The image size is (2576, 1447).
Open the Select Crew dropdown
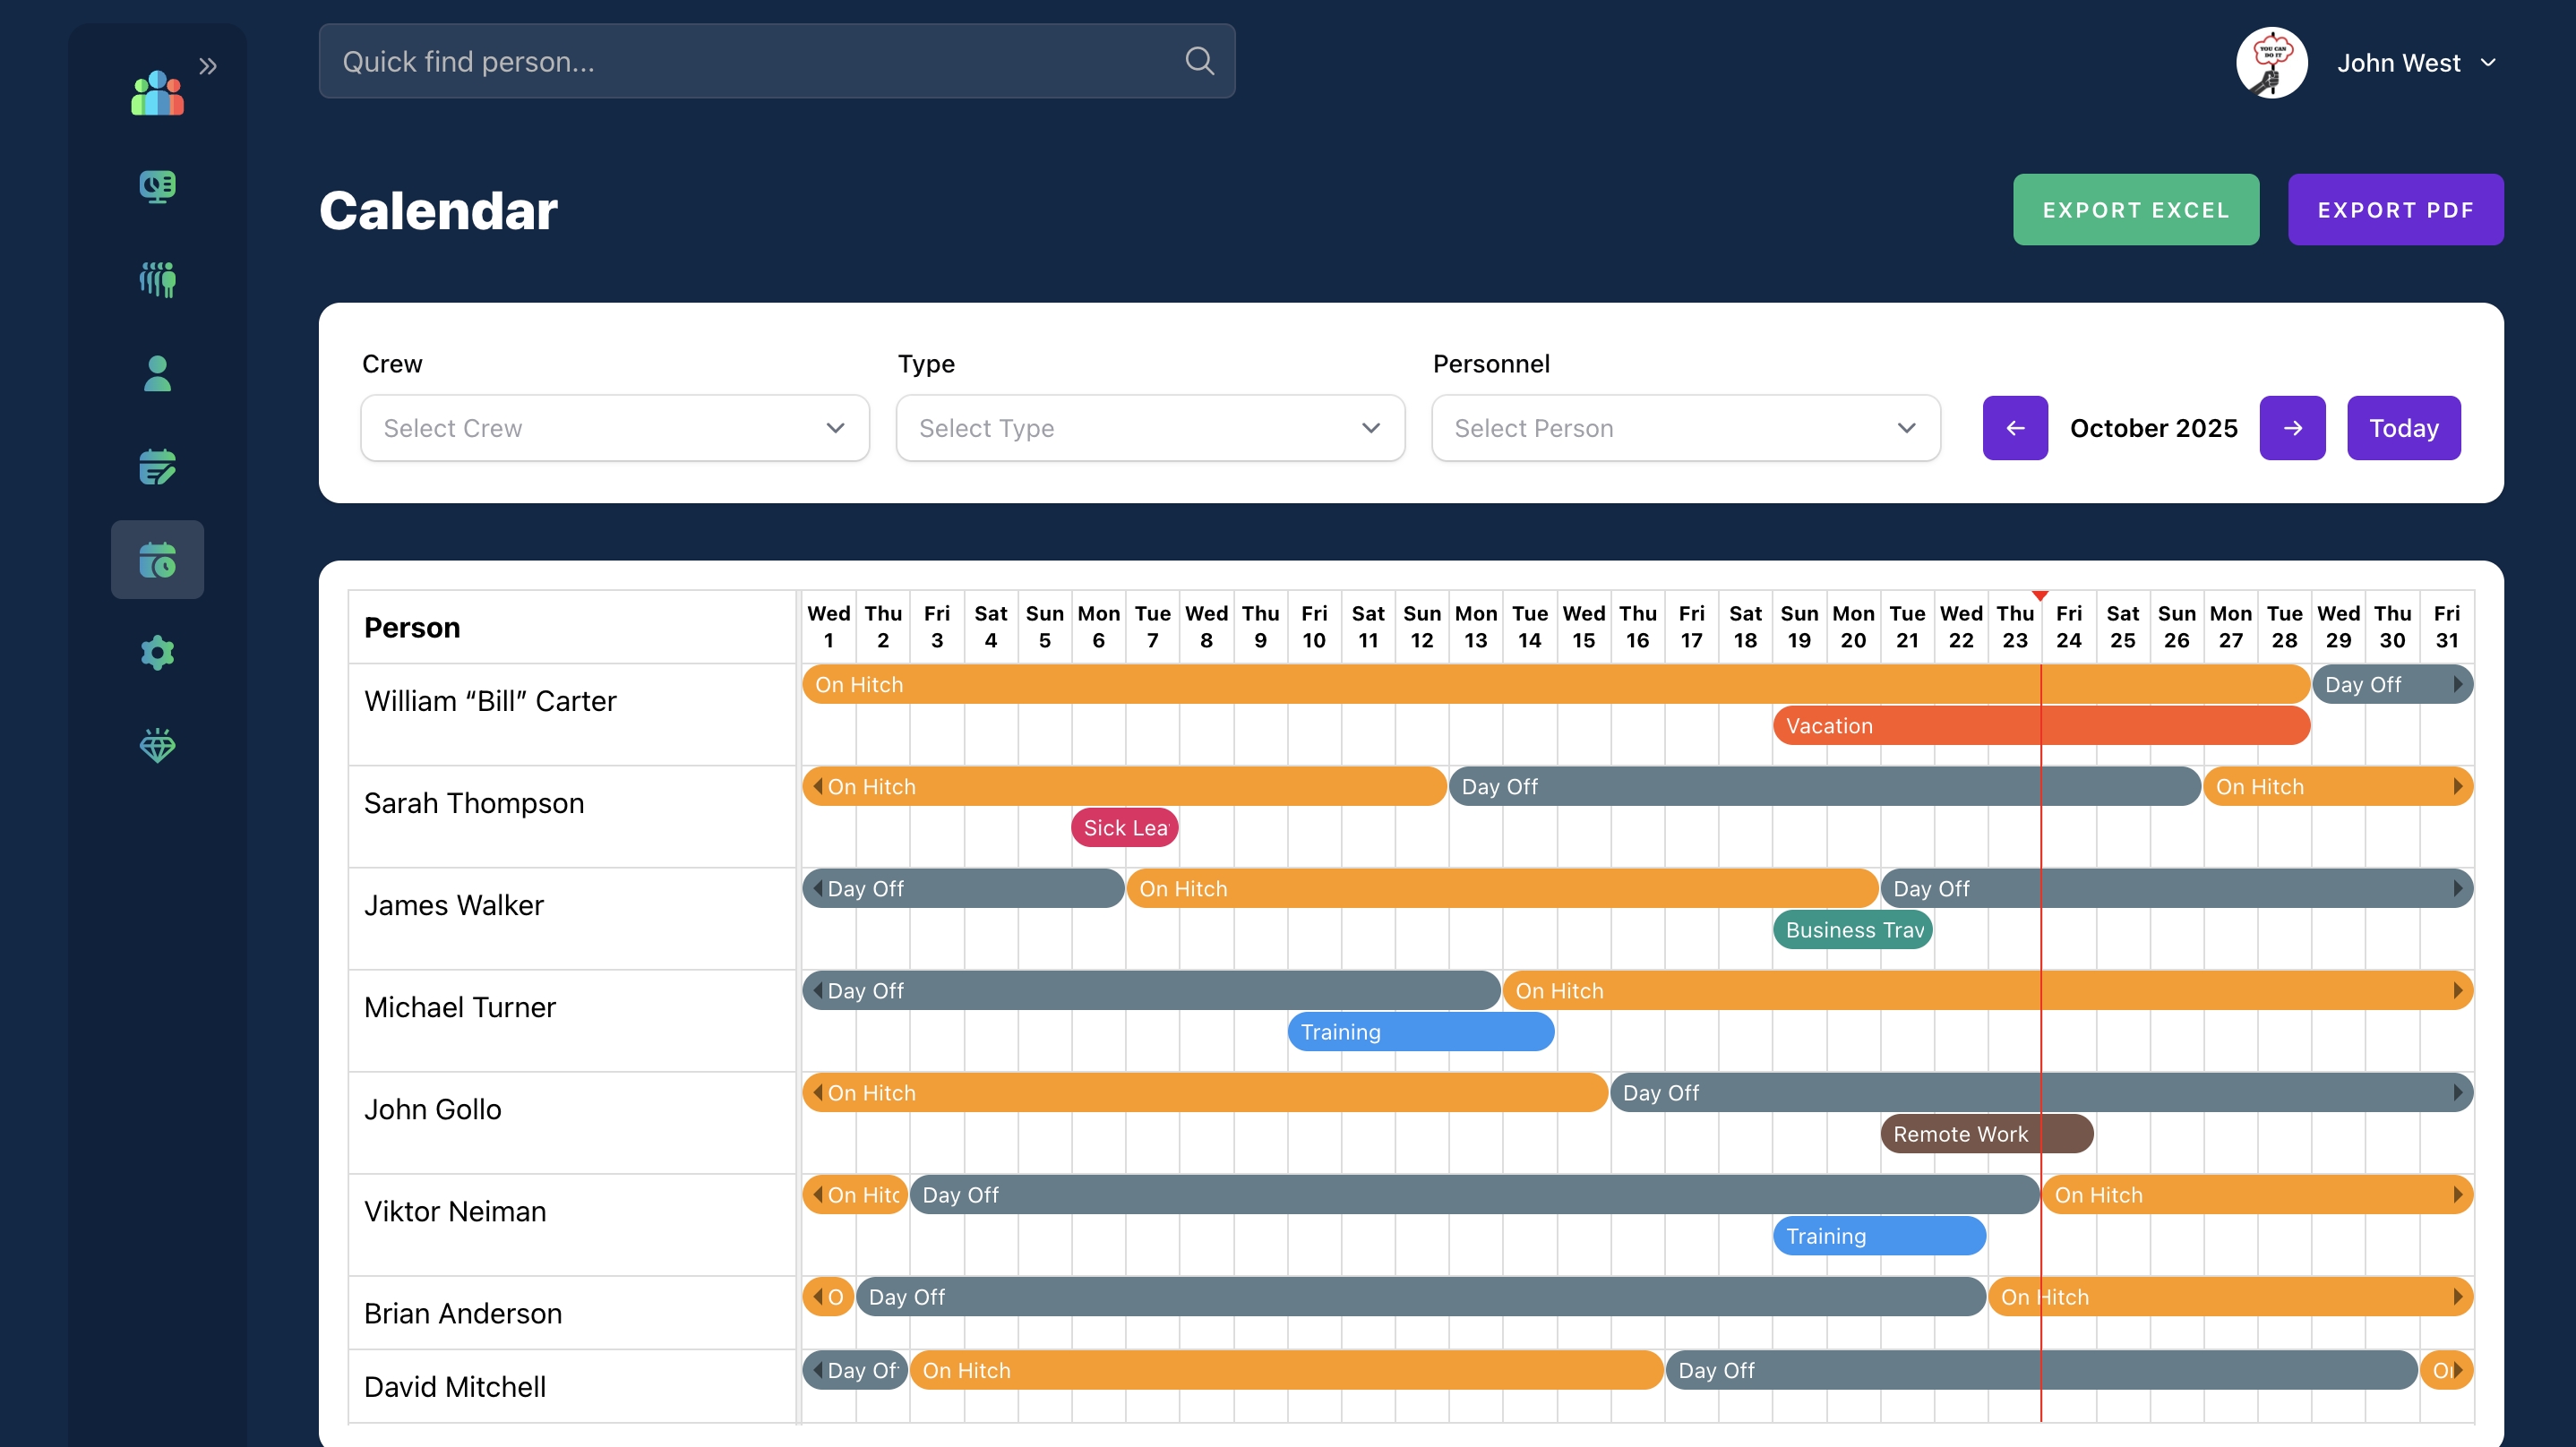click(614, 428)
